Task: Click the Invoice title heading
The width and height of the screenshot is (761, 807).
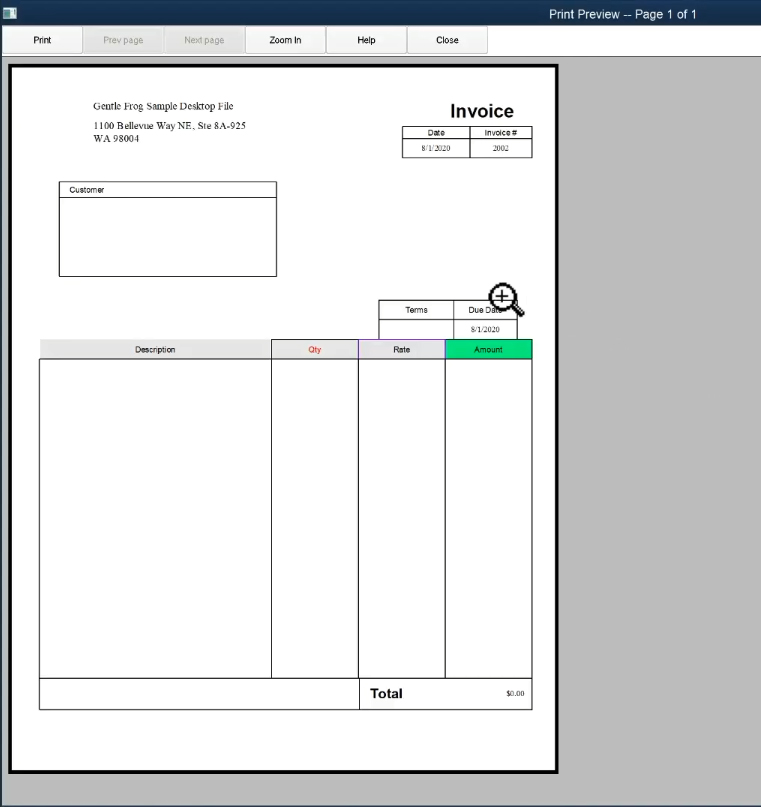Action: (x=482, y=111)
